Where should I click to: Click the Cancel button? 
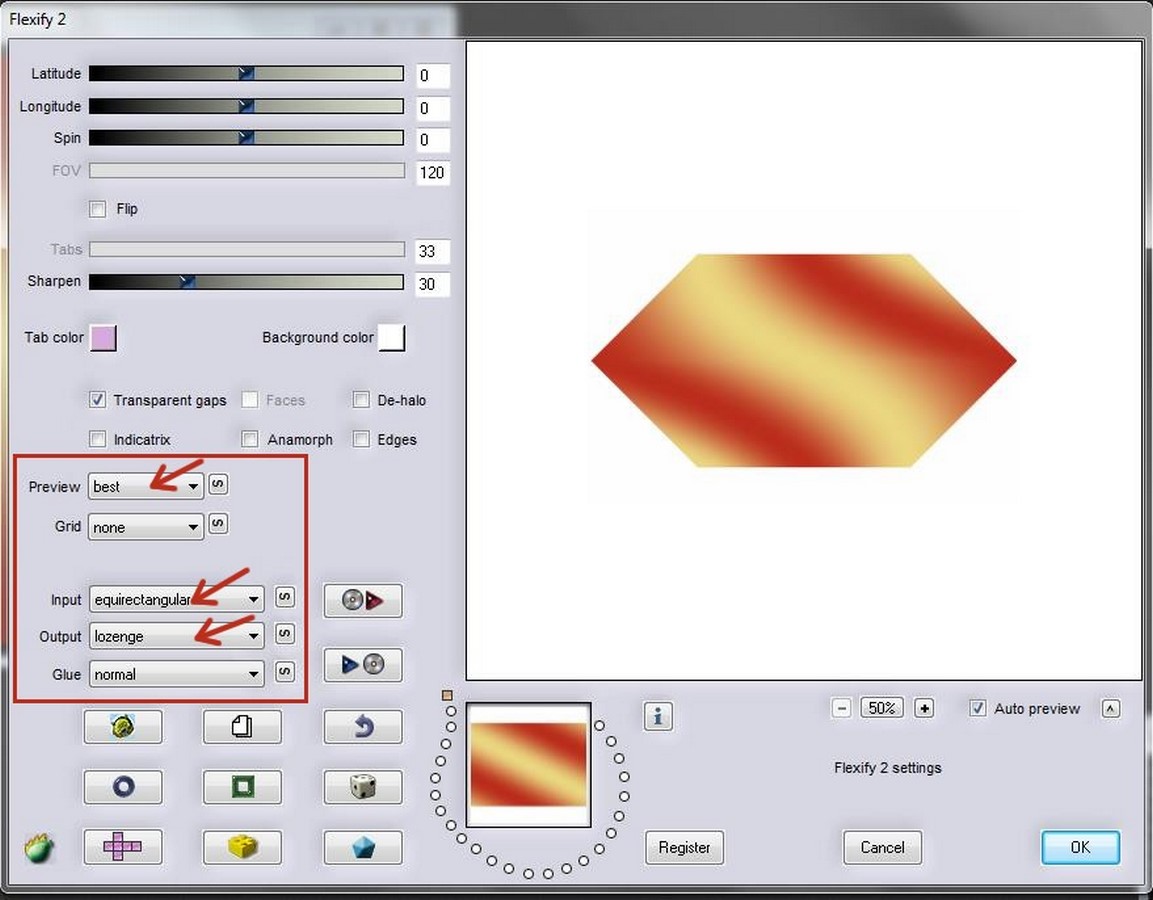882,848
